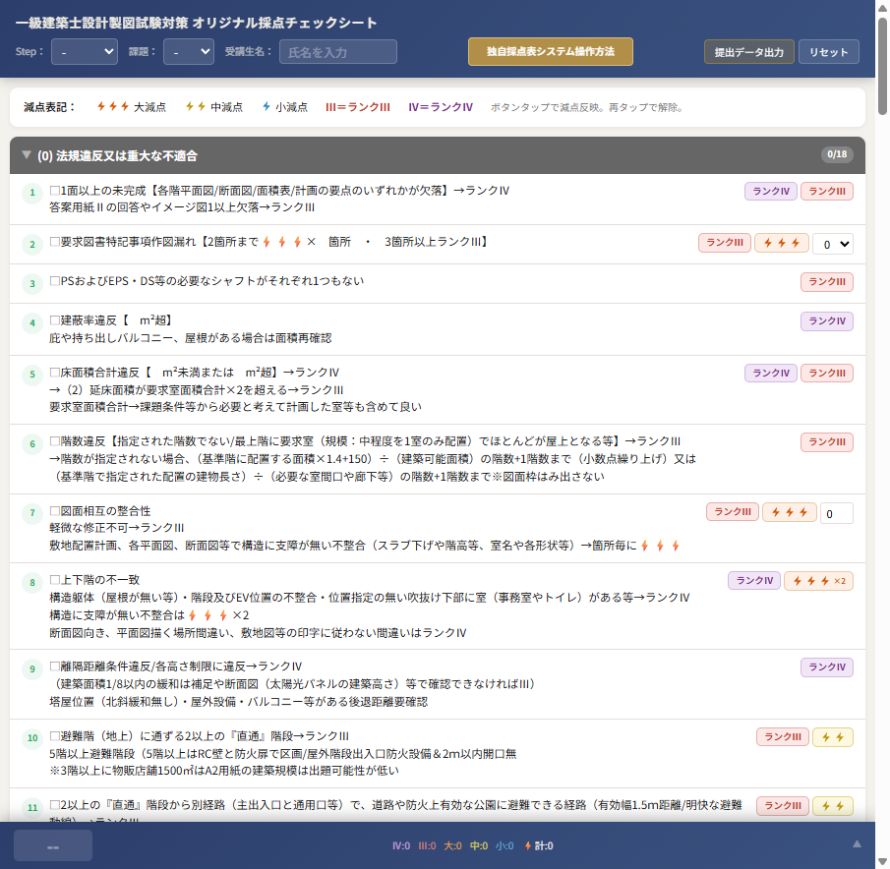Click 小:0 counter in bottom bar

pyautogui.click(x=505, y=846)
